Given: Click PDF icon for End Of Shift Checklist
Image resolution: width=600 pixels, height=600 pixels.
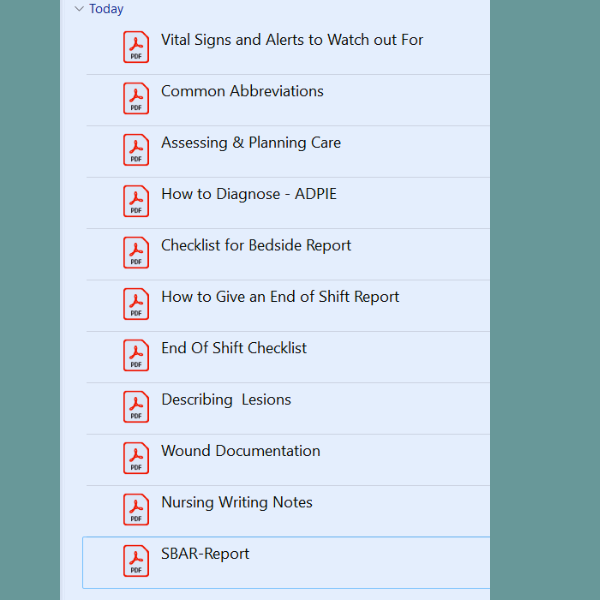Looking at the screenshot, I should 136,355.
